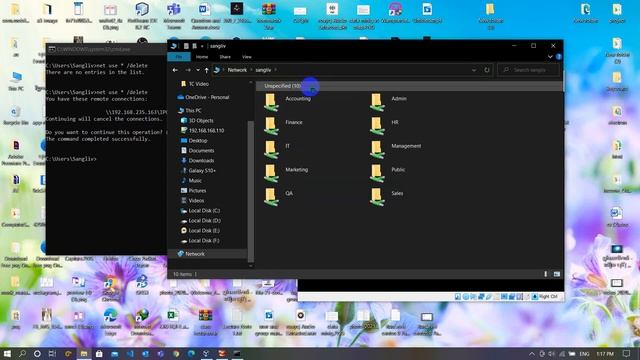640x360 pixels.
Task: Open the Public shared folder
Action: 388,173
